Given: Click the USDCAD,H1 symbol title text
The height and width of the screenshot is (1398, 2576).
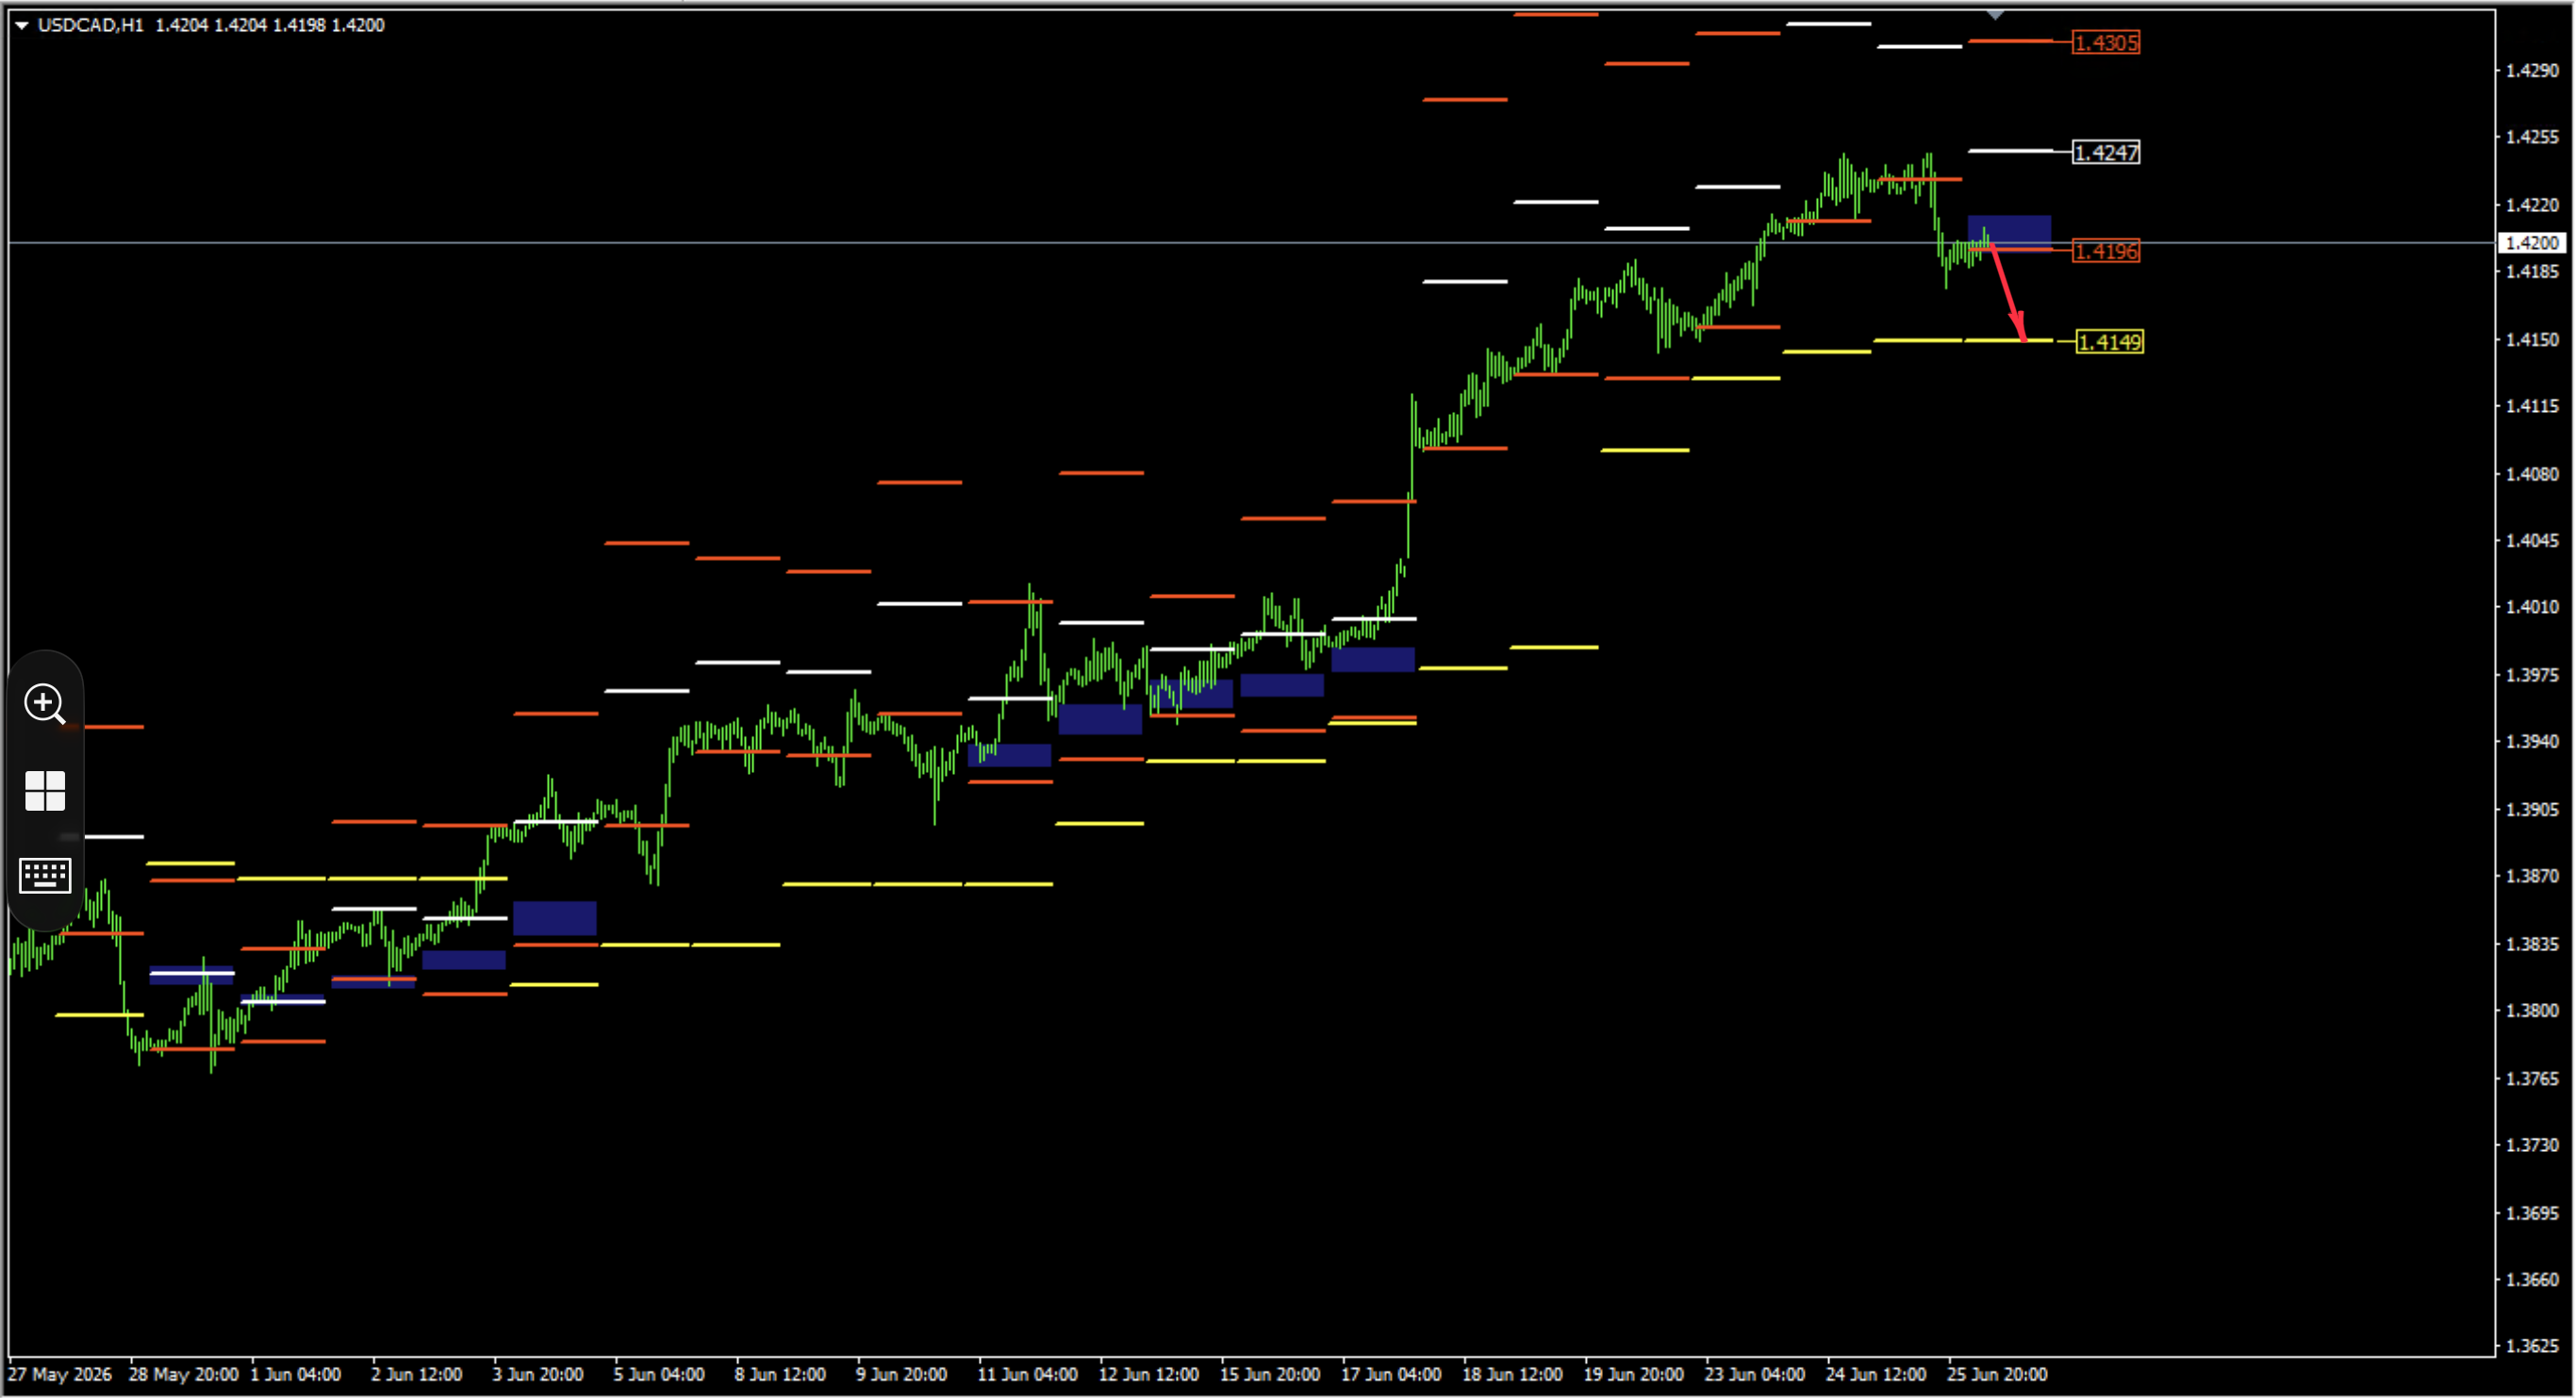Looking at the screenshot, I should pyautogui.click(x=91, y=25).
